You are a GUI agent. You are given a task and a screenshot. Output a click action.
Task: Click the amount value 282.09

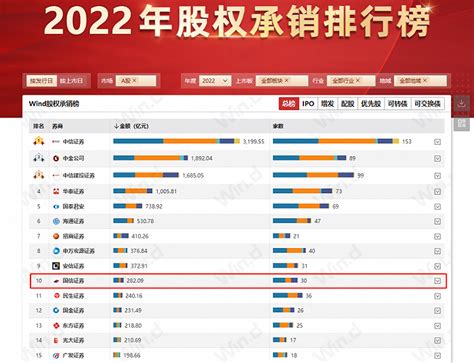(x=135, y=281)
